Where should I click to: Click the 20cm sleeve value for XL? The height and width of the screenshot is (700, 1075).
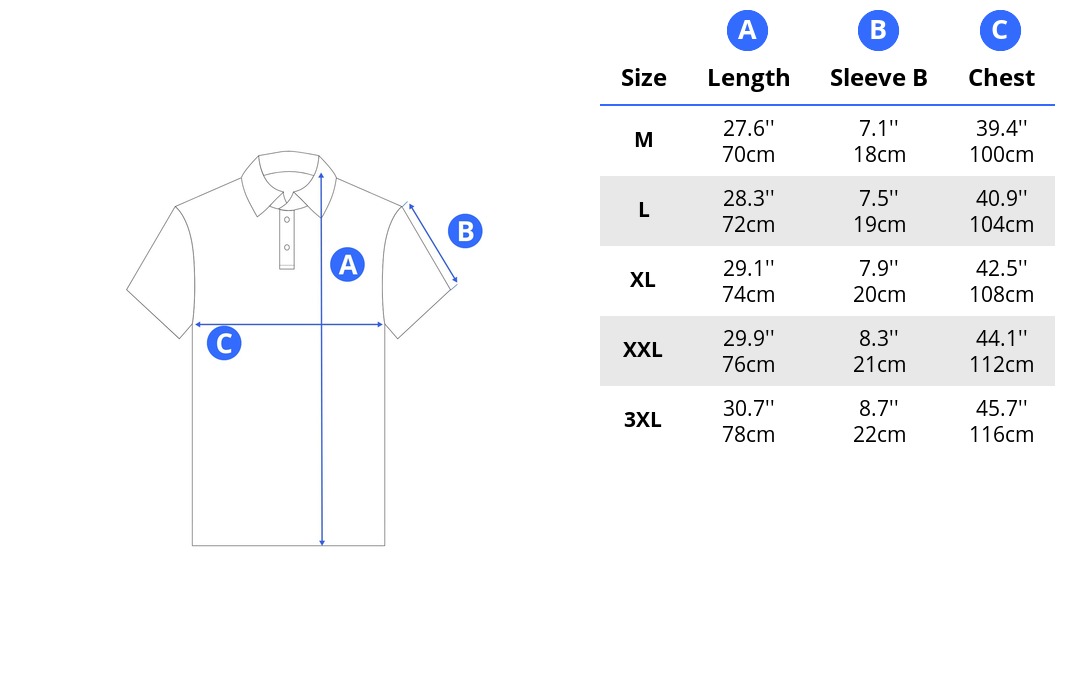pos(880,294)
